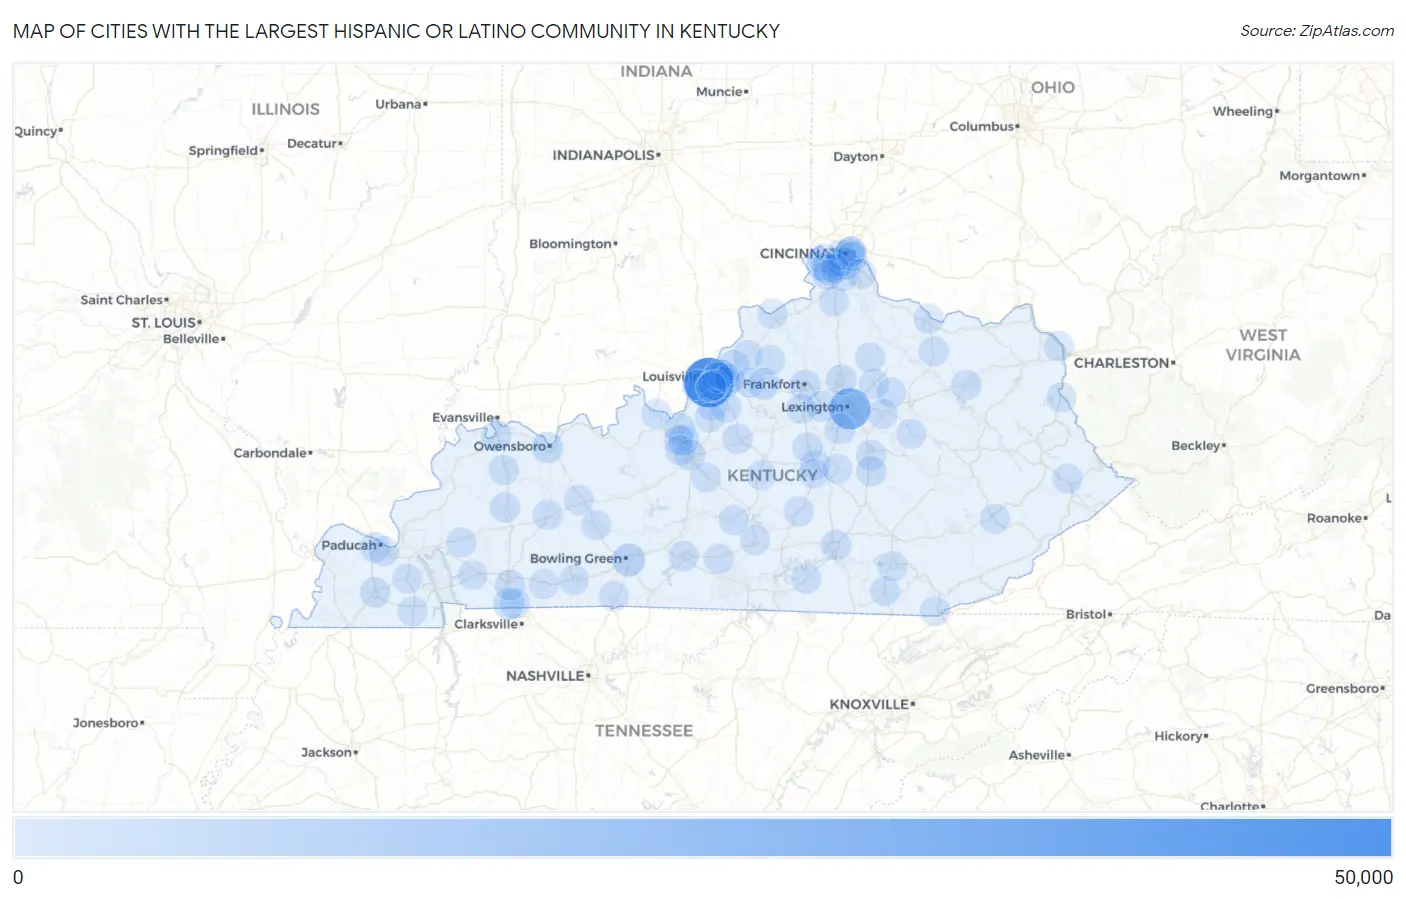Image resolution: width=1406 pixels, height=899 pixels.
Task: Click the Carbondale city label
Action: tap(270, 453)
